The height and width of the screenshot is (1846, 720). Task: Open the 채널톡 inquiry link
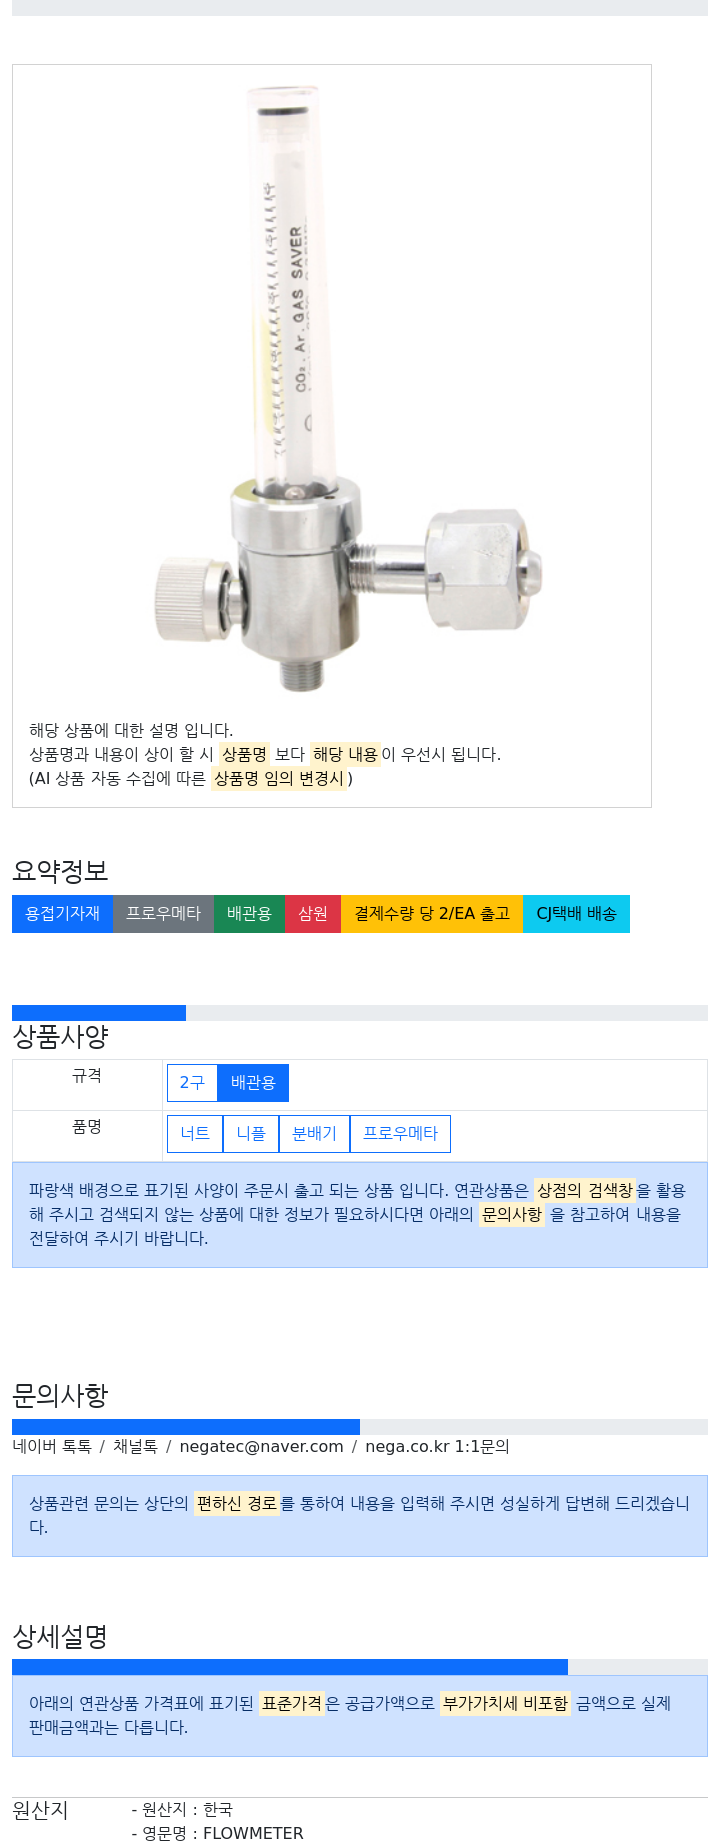135,1447
